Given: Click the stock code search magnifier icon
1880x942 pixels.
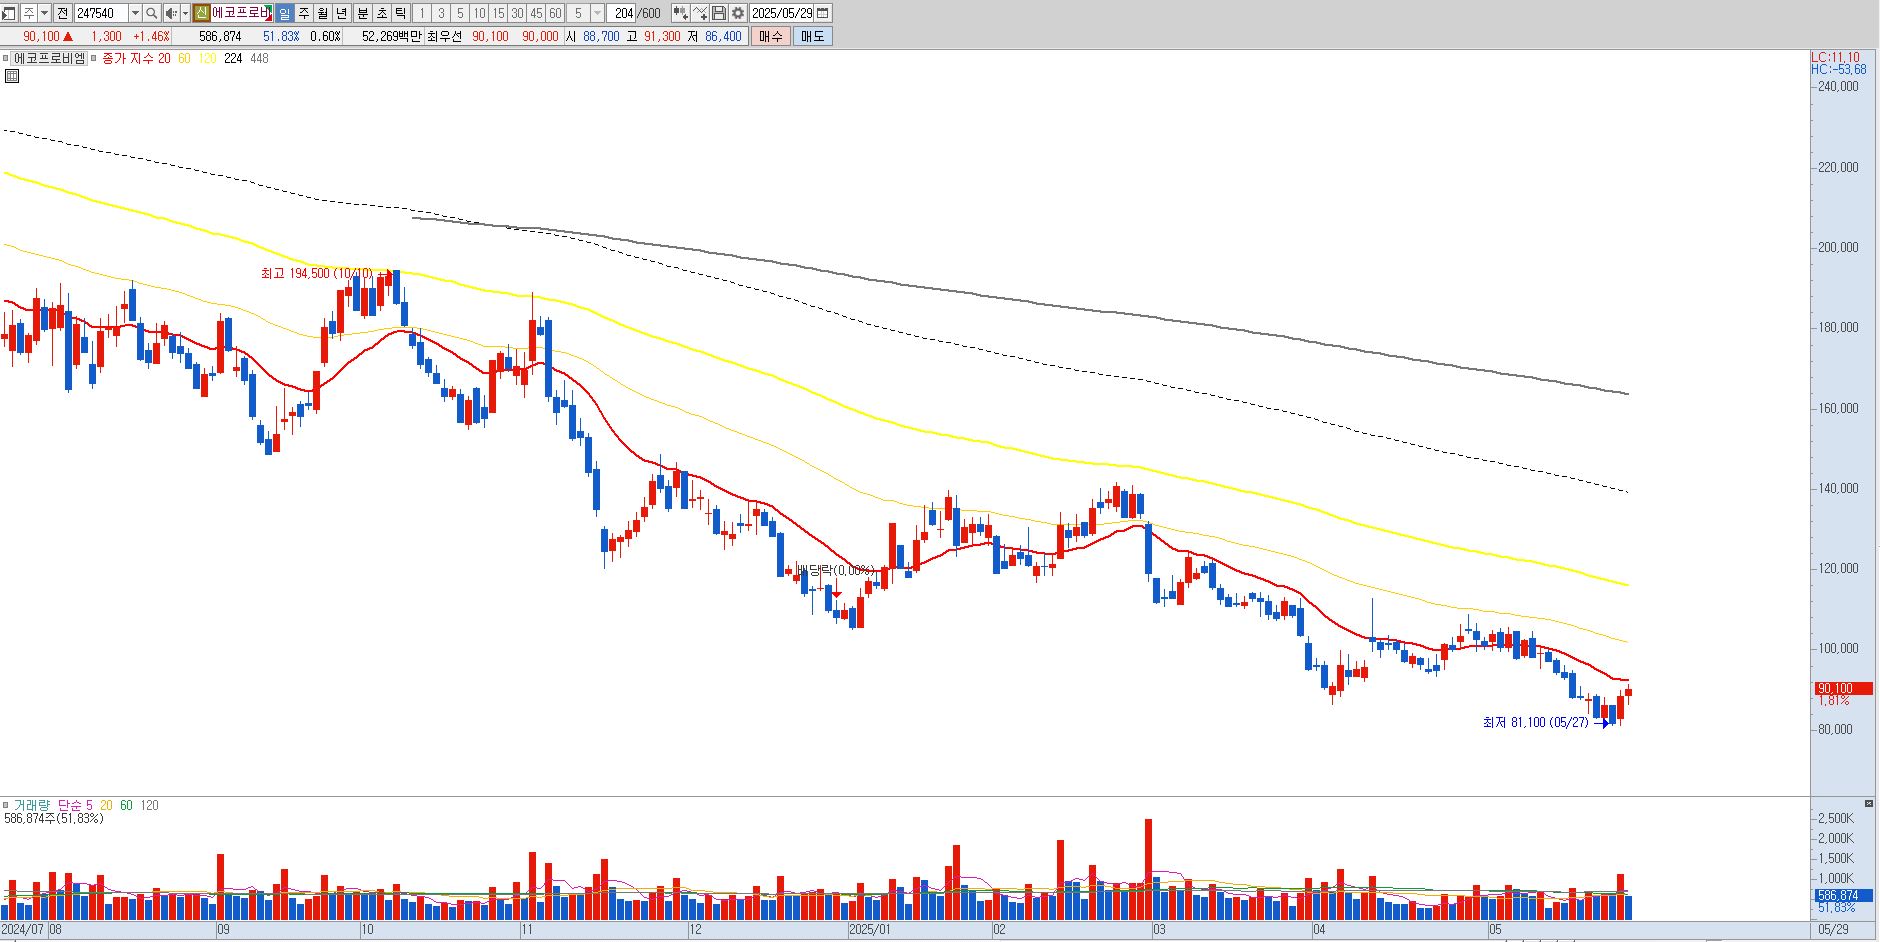Looking at the screenshot, I should [151, 13].
